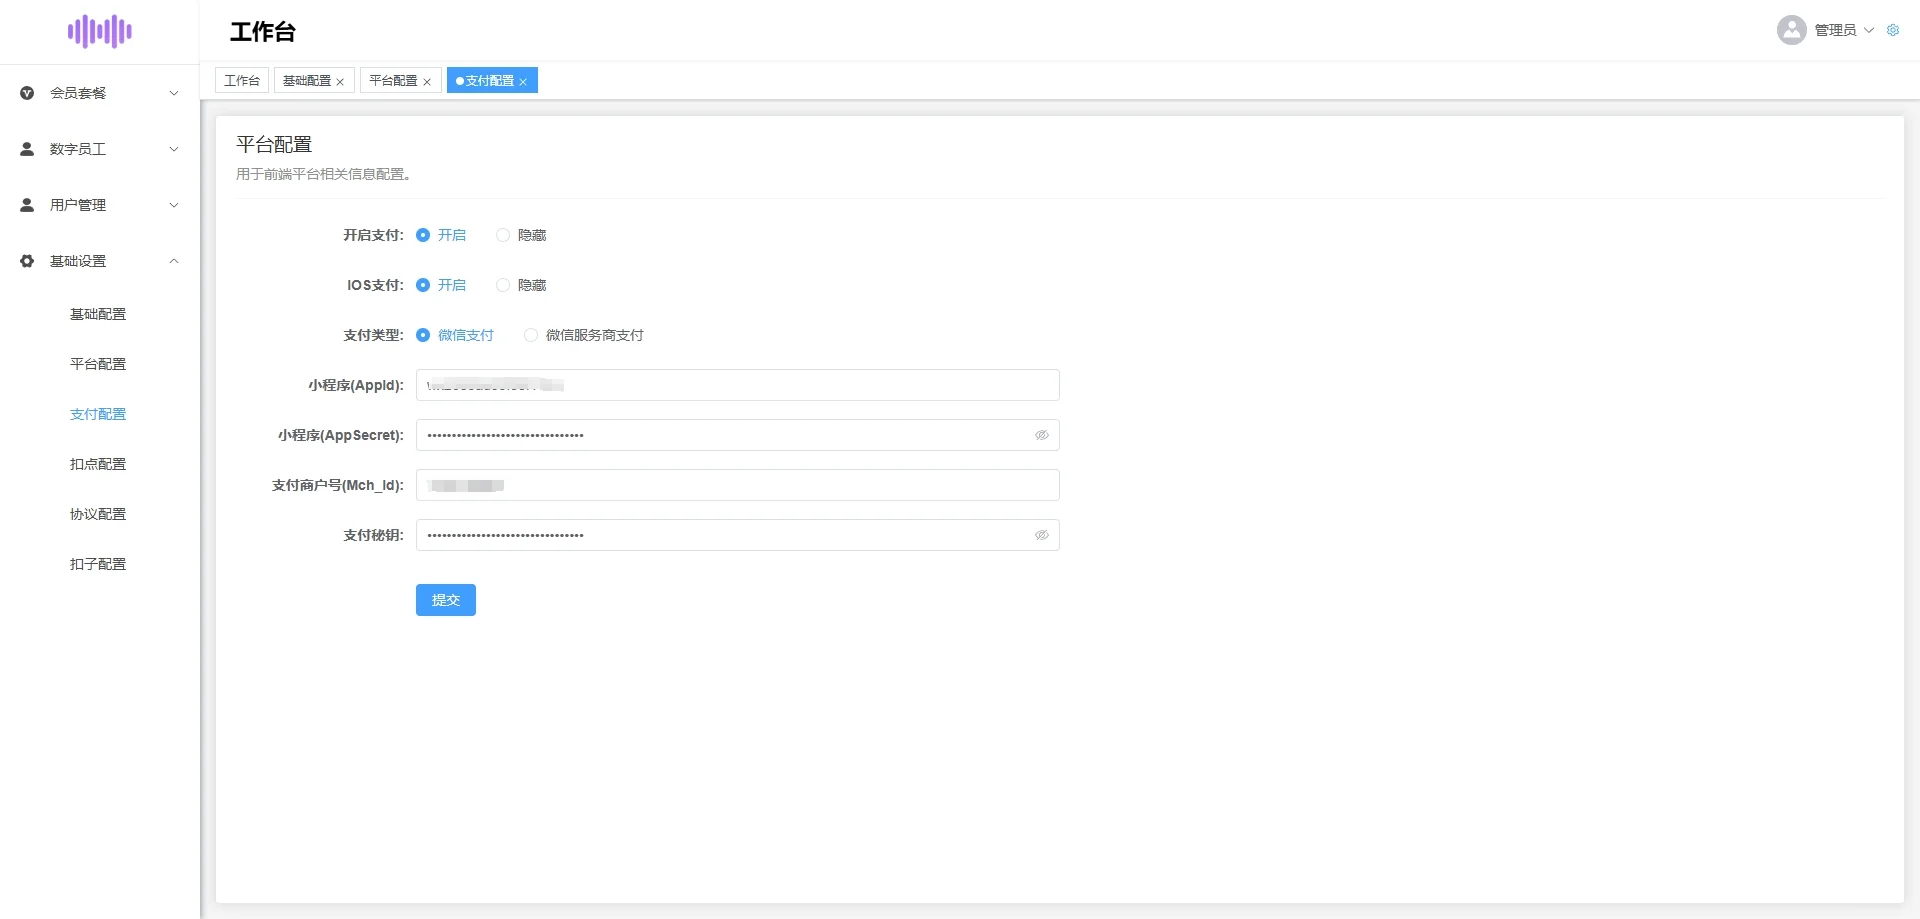Click the 基础设置 gear icon in sidebar
The width and height of the screenshot is (1920, 919).
[27, 261]
